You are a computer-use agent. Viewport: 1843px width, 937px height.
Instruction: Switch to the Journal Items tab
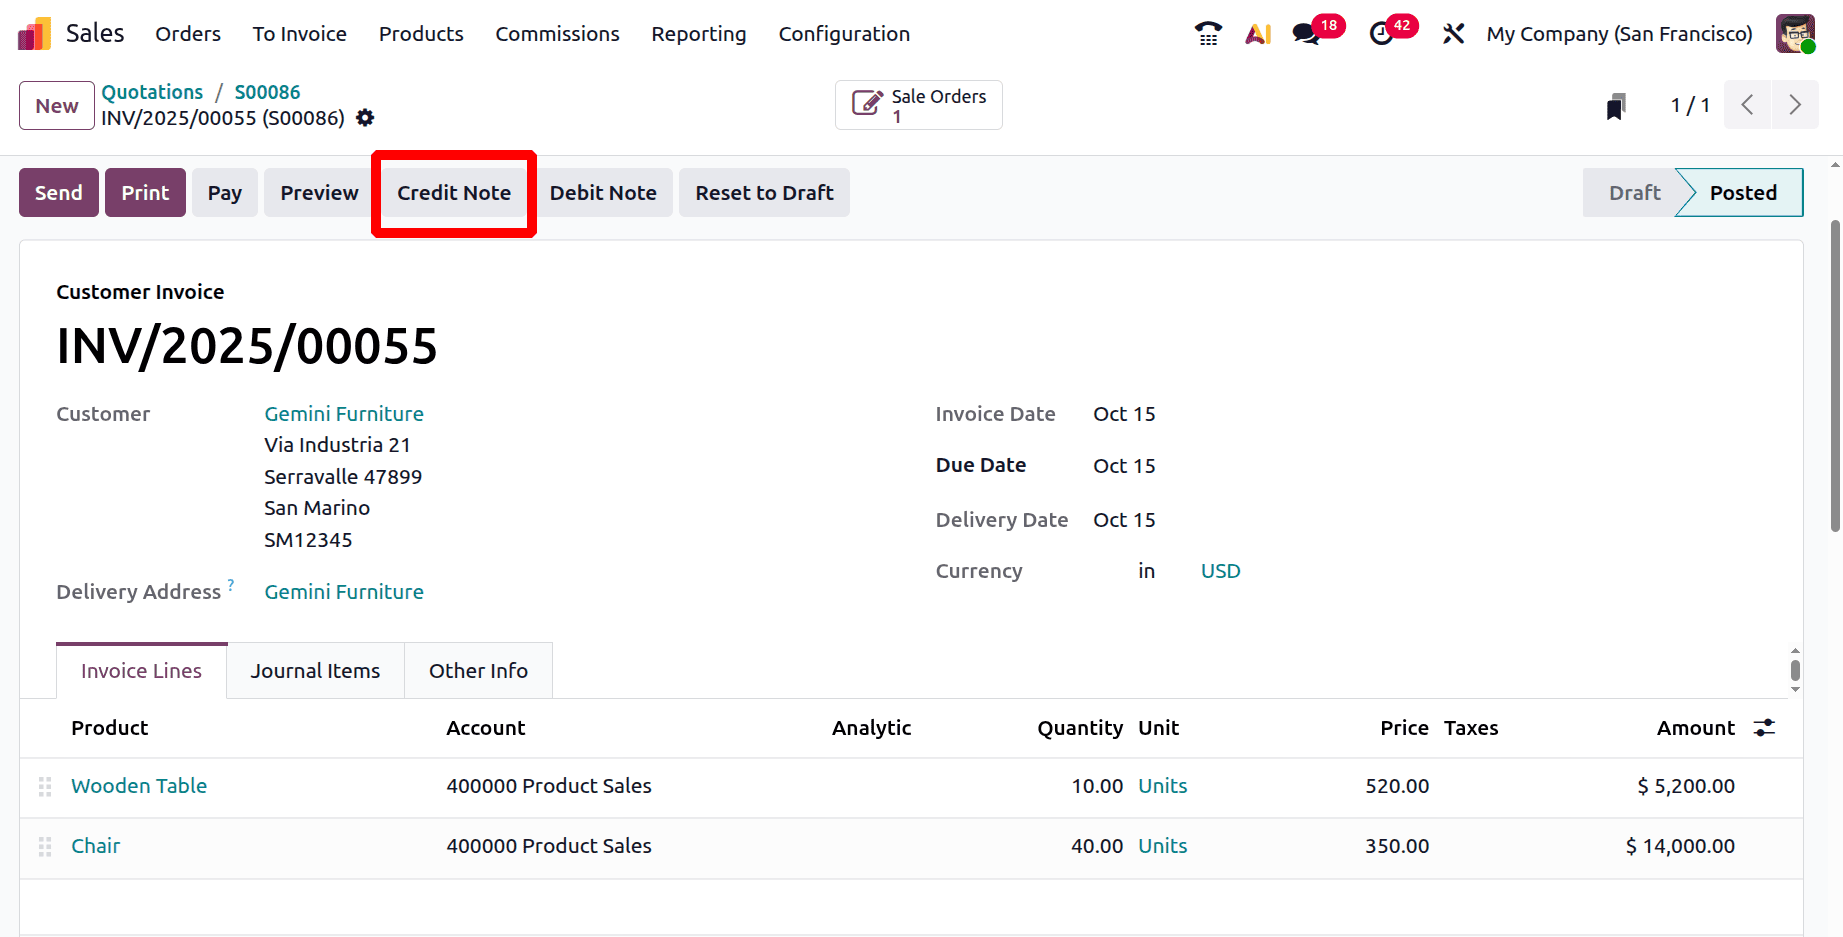pyautogui.click(x=315, y=670)
